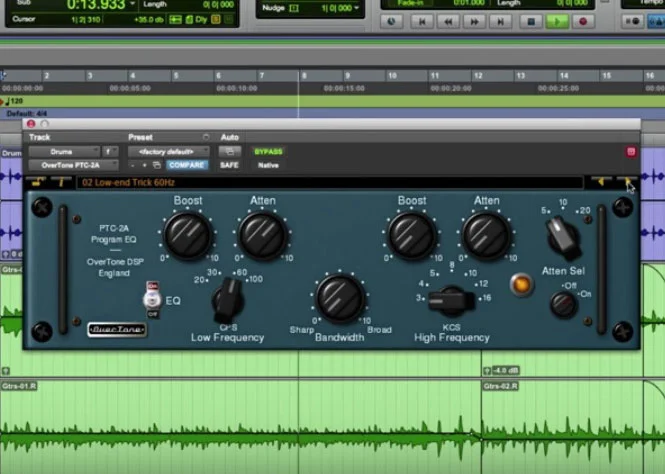Open the insert position 'f' dropdown
Screen dimensions: 665x474
click(110, 151)
